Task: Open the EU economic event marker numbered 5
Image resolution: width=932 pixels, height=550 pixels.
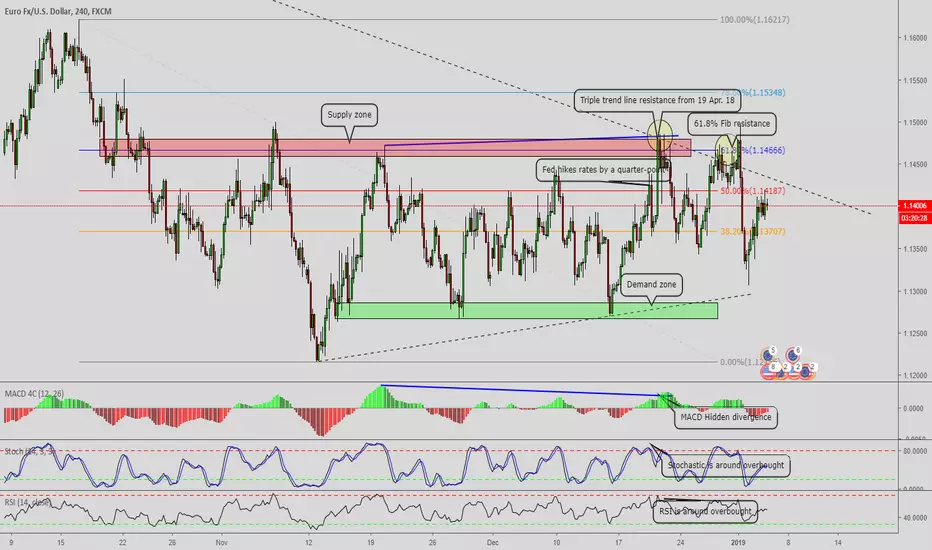Action: pyautogui.click(x=769, y=354)
